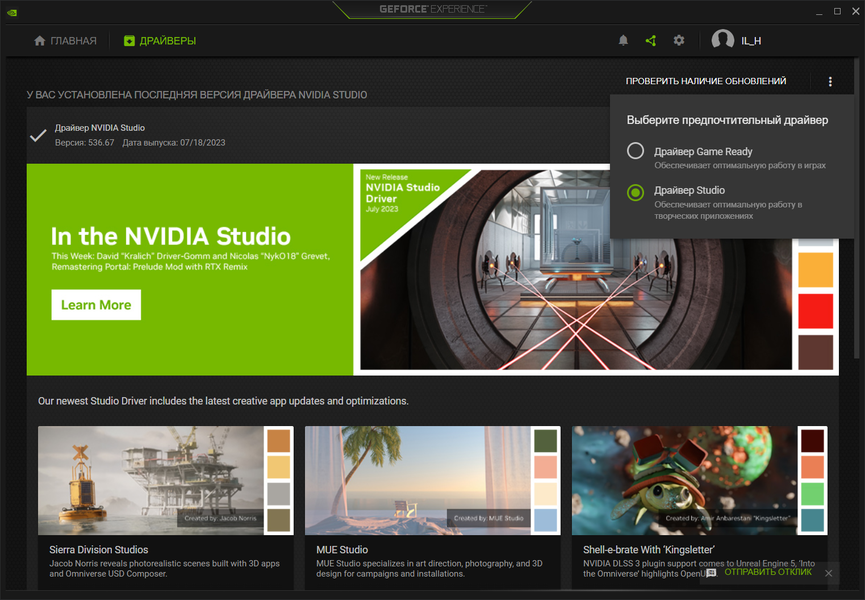Click the IL_H username
Viewport: 865px width, 600px height.
point(751,41)
